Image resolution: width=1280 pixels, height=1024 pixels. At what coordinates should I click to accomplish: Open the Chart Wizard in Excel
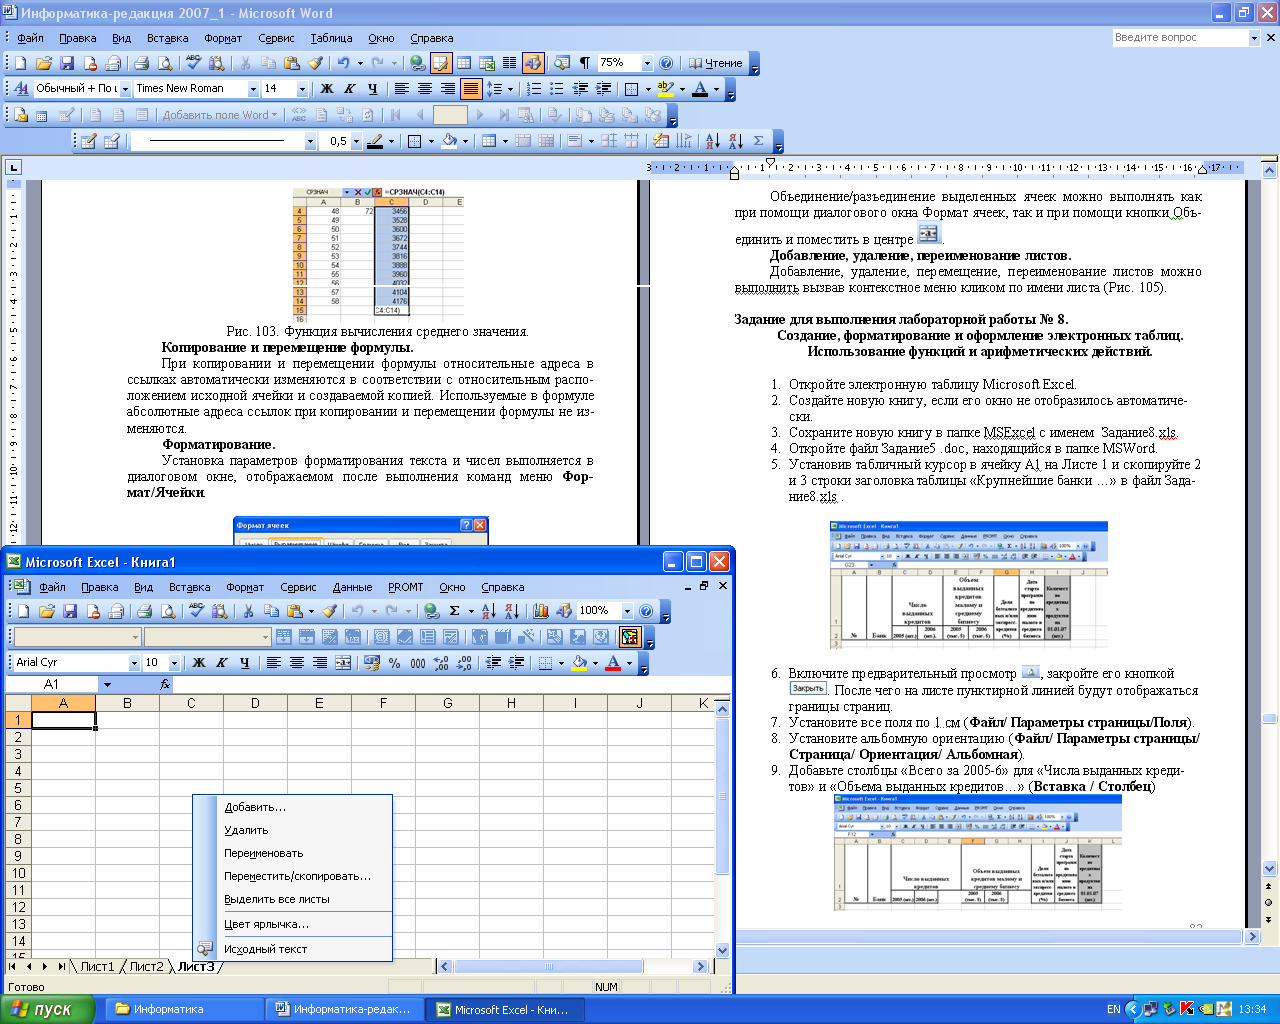coord(541,611)
